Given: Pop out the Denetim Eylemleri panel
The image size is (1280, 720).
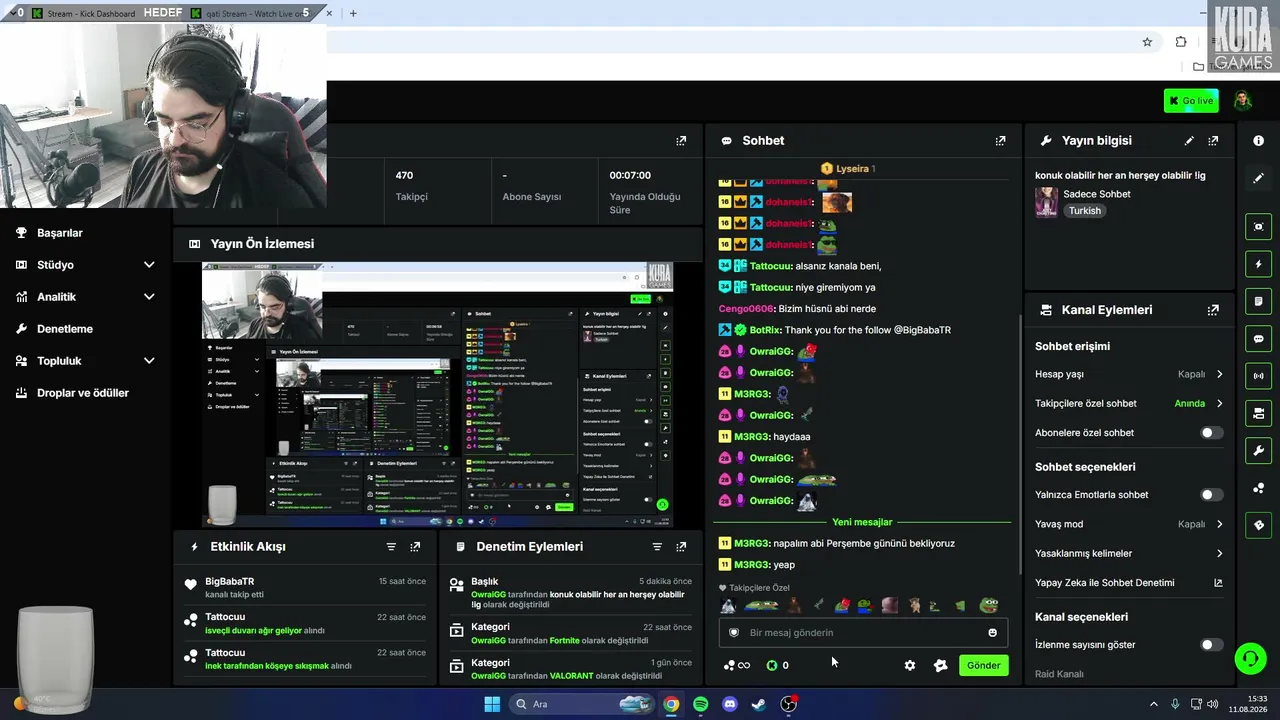Looking at the screenshot, I should [x=681, y=547].
